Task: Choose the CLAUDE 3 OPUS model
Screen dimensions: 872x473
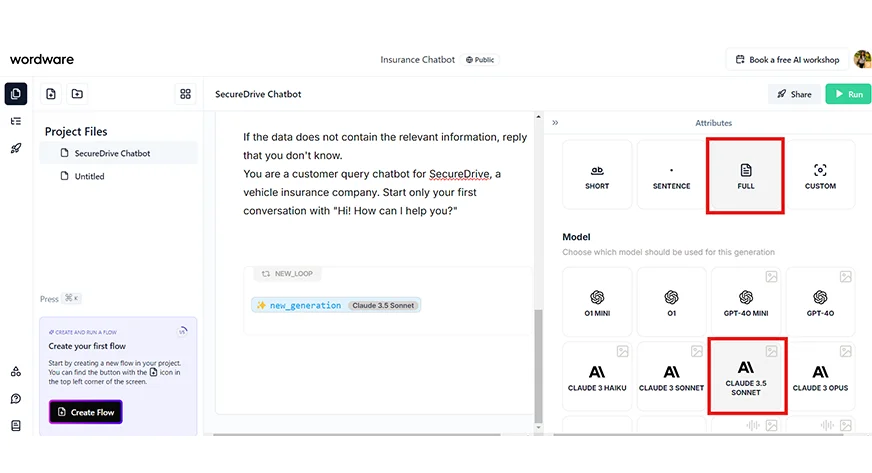Action: 820,376
